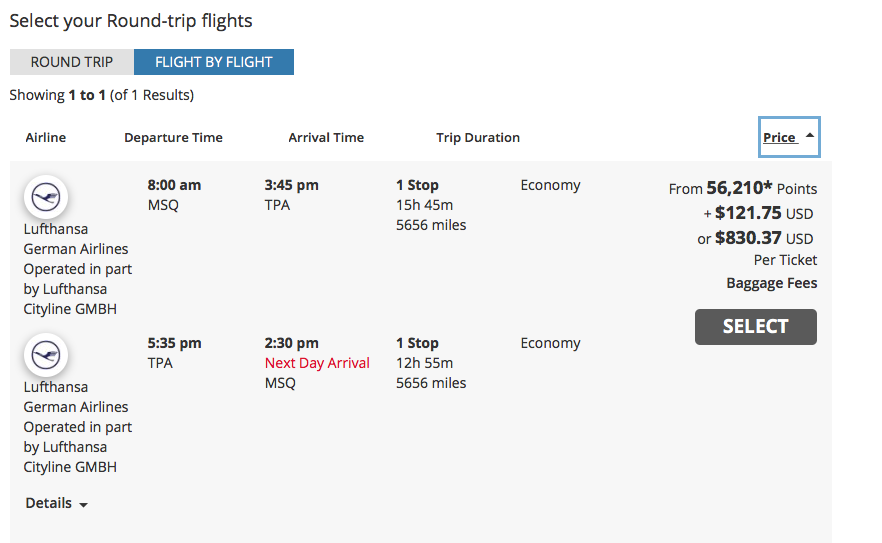Sort by Arrival Time header
The width and height of the screenshot is (882, 543).
pos(326,137)
